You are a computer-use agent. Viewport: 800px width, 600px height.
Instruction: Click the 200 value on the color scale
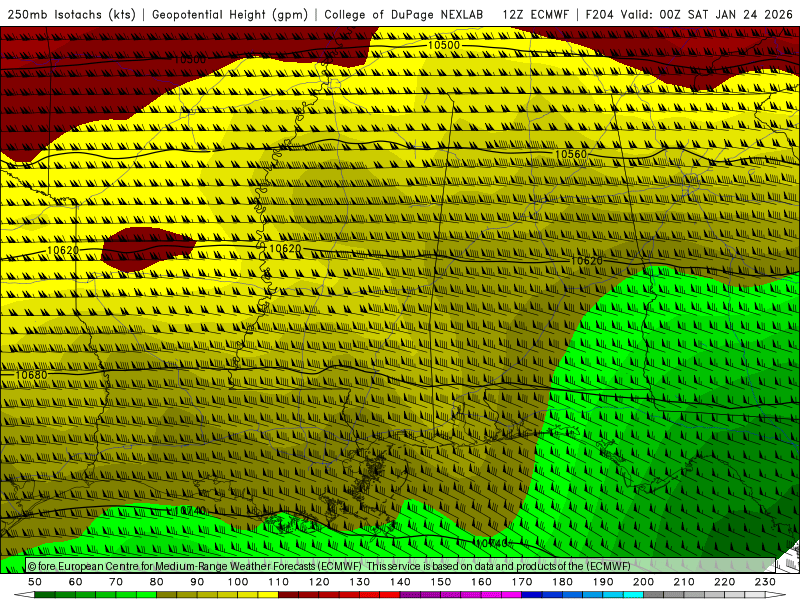click(643, 582)
